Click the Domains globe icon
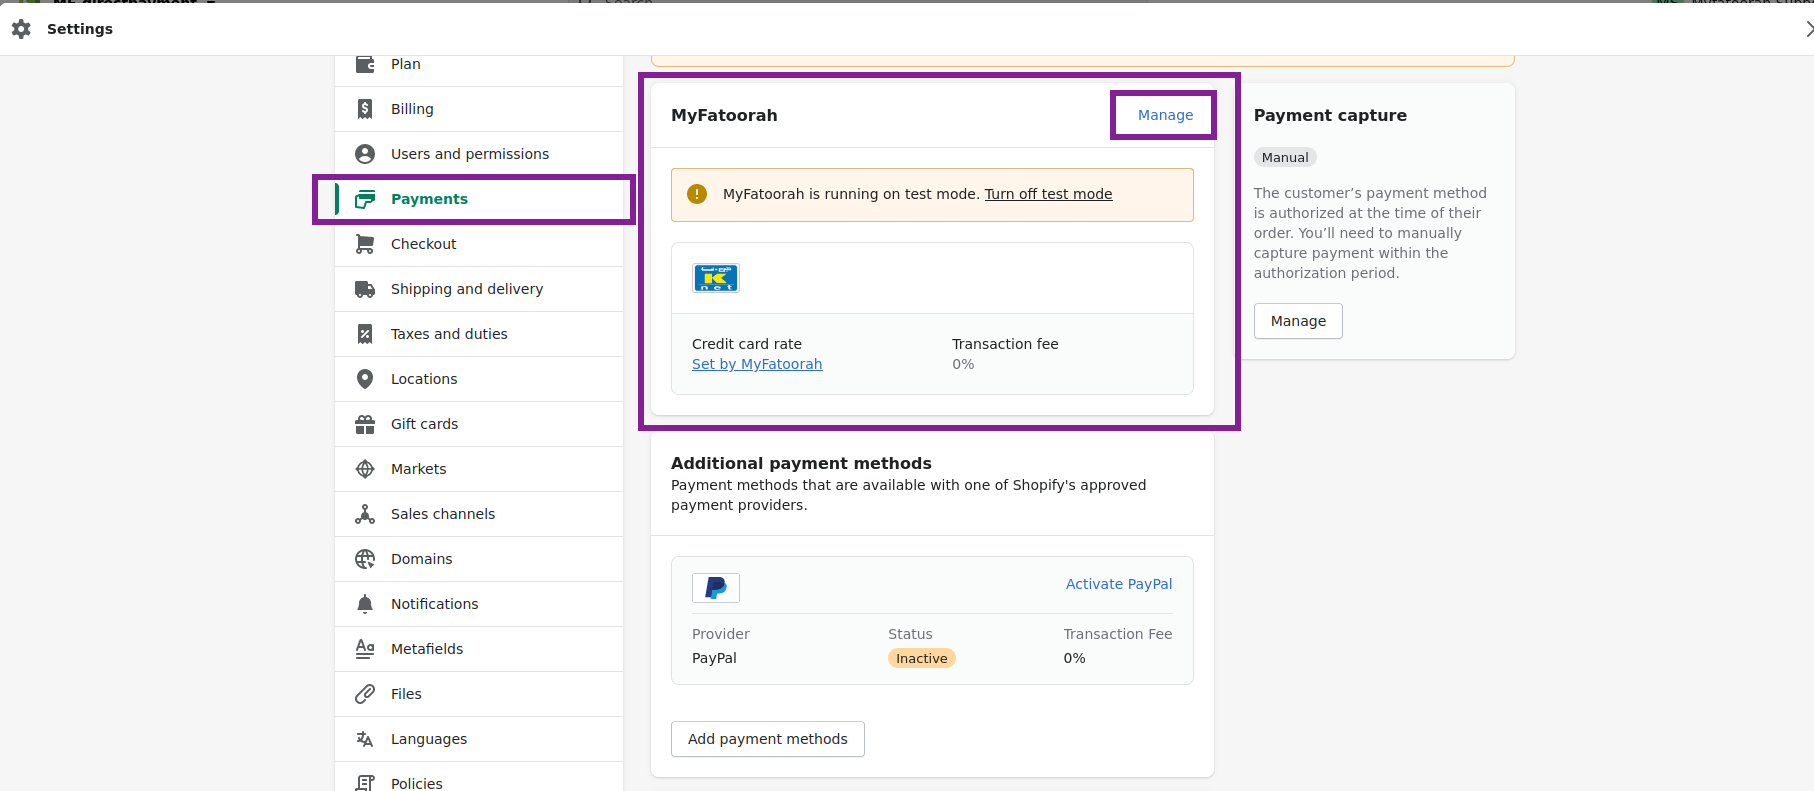 (x=365, y=559)
